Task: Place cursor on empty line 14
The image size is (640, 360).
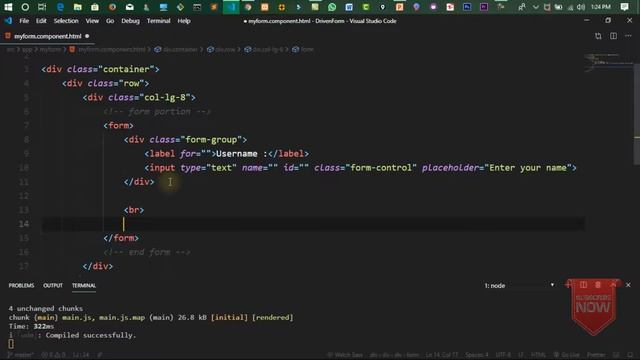Action: [x=313, y=224]
